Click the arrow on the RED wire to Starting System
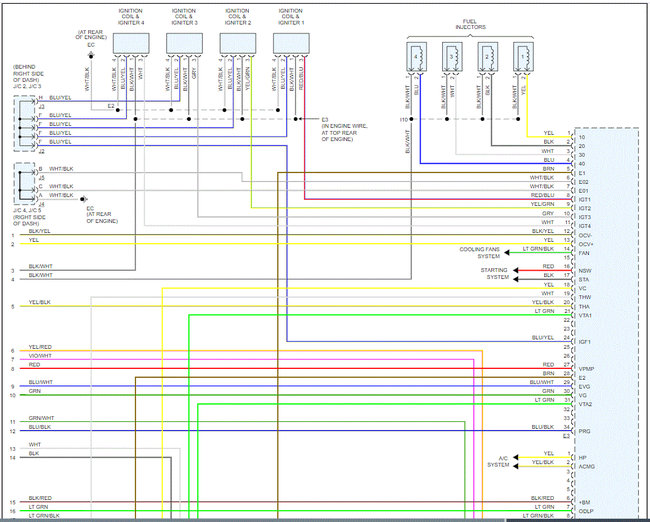This screenshot has height=522, width=650. (516, 270)
